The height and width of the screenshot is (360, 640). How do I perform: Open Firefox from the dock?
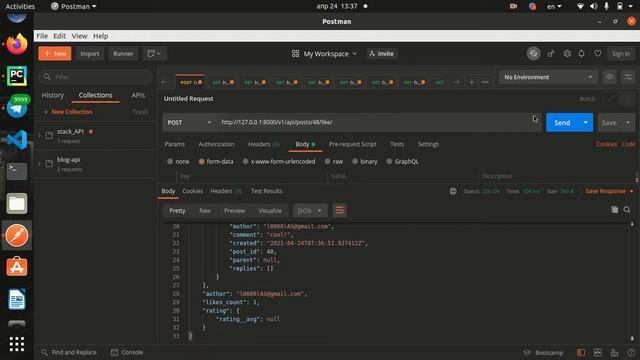point(17,44)
